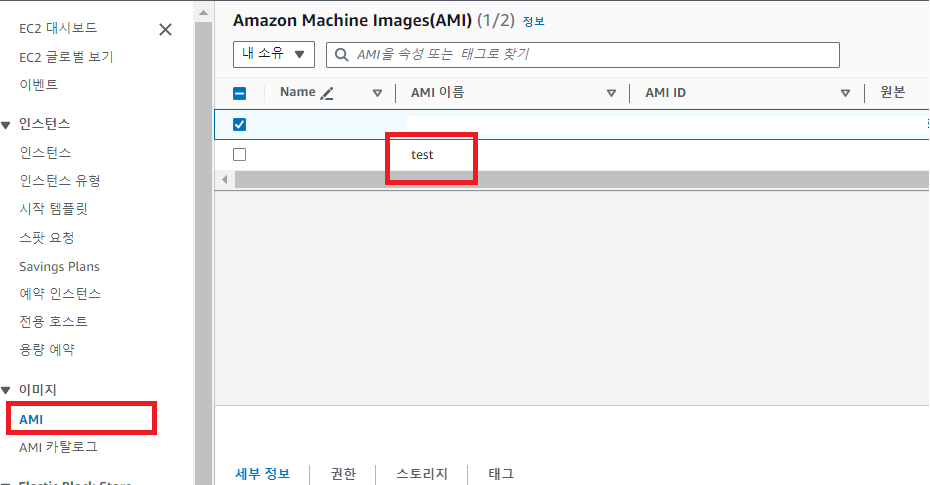
Task: Select AMI in the sidebar
Action: [31, 419]
